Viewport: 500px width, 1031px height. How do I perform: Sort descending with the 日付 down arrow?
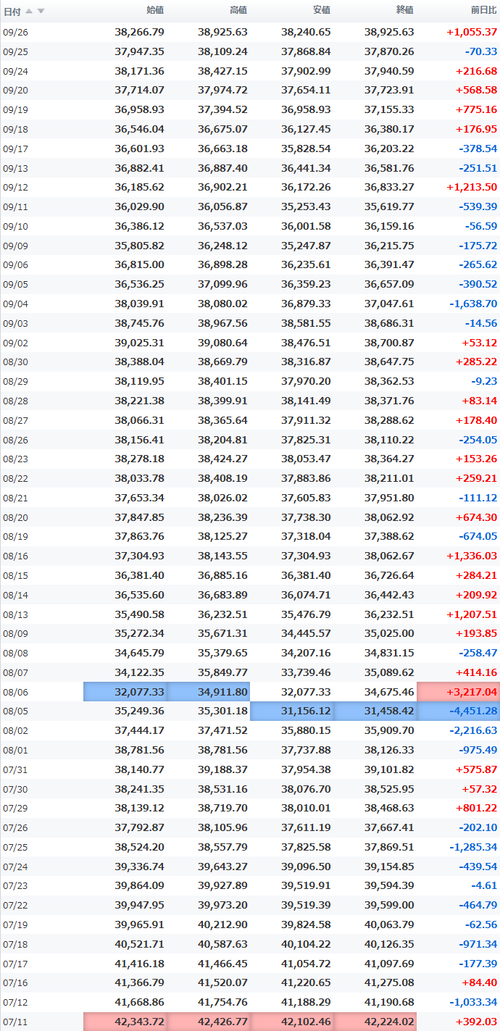pyautogui.click(x=41, y=11)
